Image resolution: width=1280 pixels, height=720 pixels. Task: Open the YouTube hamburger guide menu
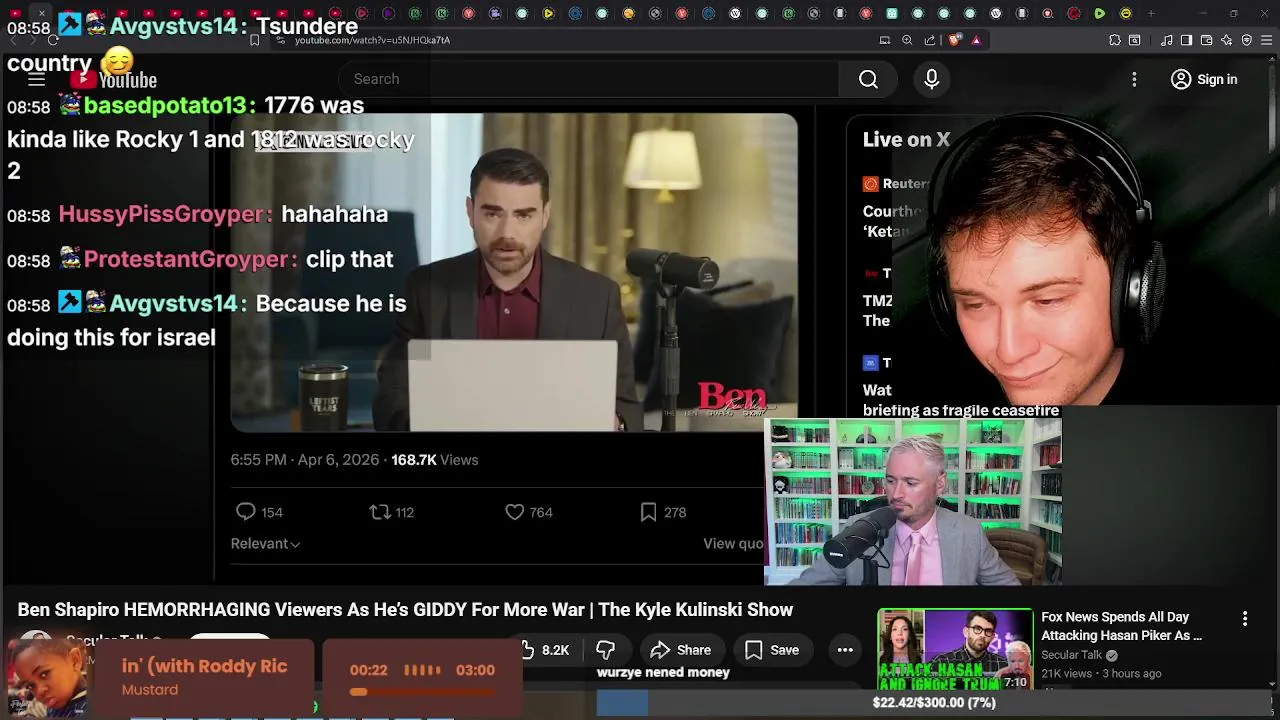coord(36,79)
